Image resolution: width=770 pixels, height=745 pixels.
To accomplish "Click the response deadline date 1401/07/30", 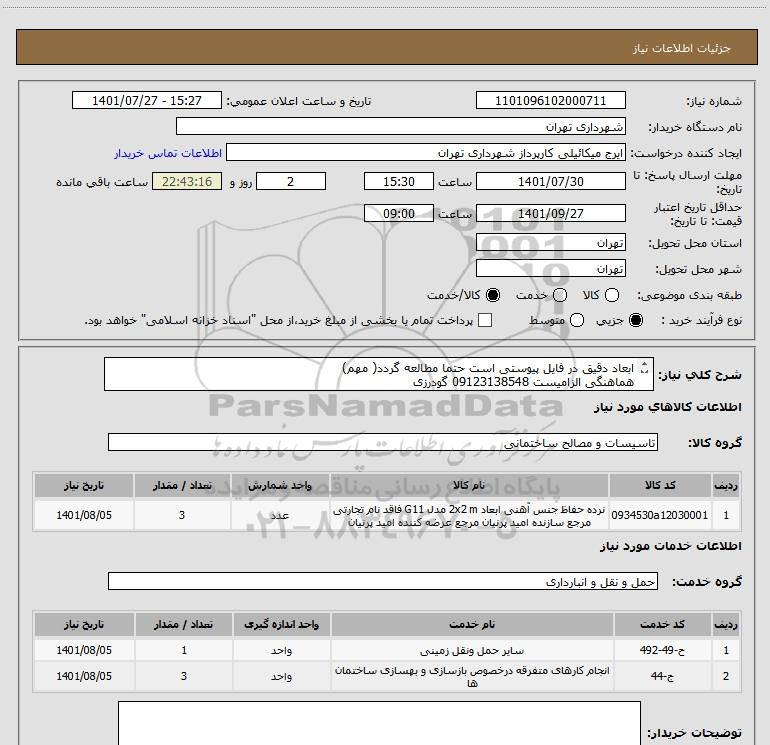I will [x=550, y=182].
